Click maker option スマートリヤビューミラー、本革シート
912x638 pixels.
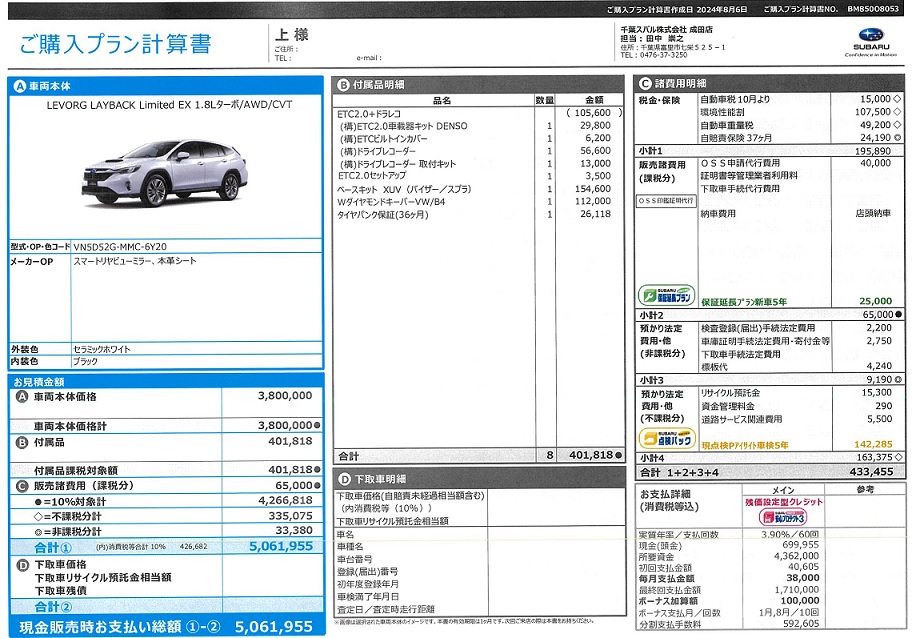tap(135, 261)
